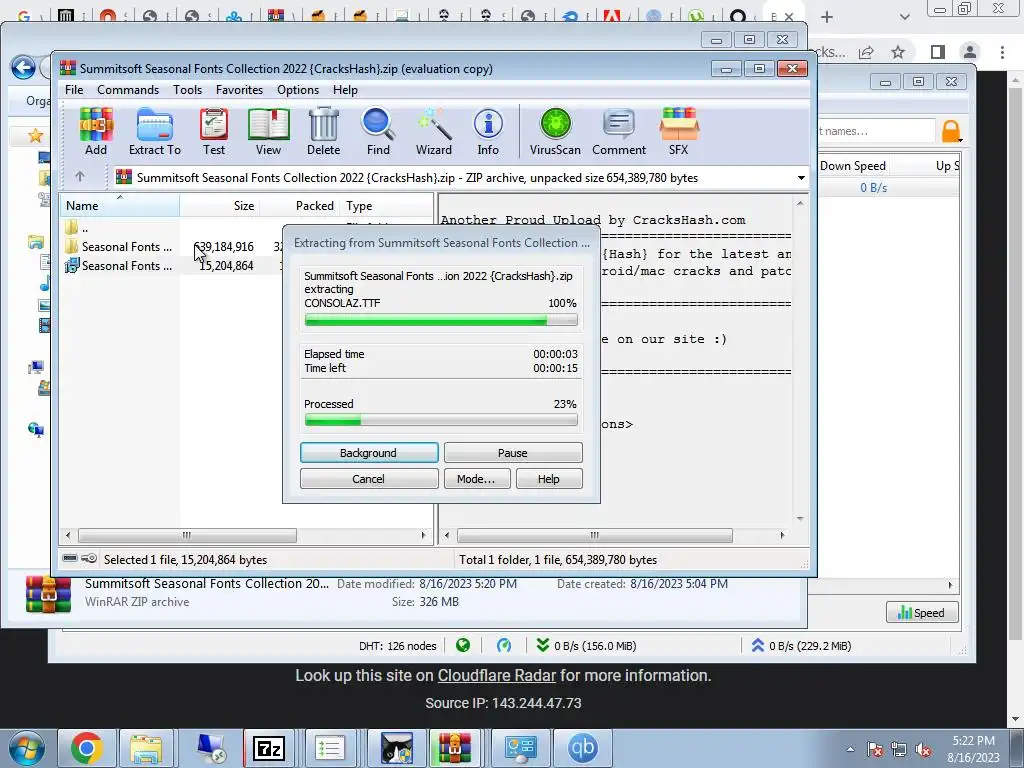Open qBittorrent from the taskbar
This screenshot has width=1024, height=768.
tap(582, 748)
